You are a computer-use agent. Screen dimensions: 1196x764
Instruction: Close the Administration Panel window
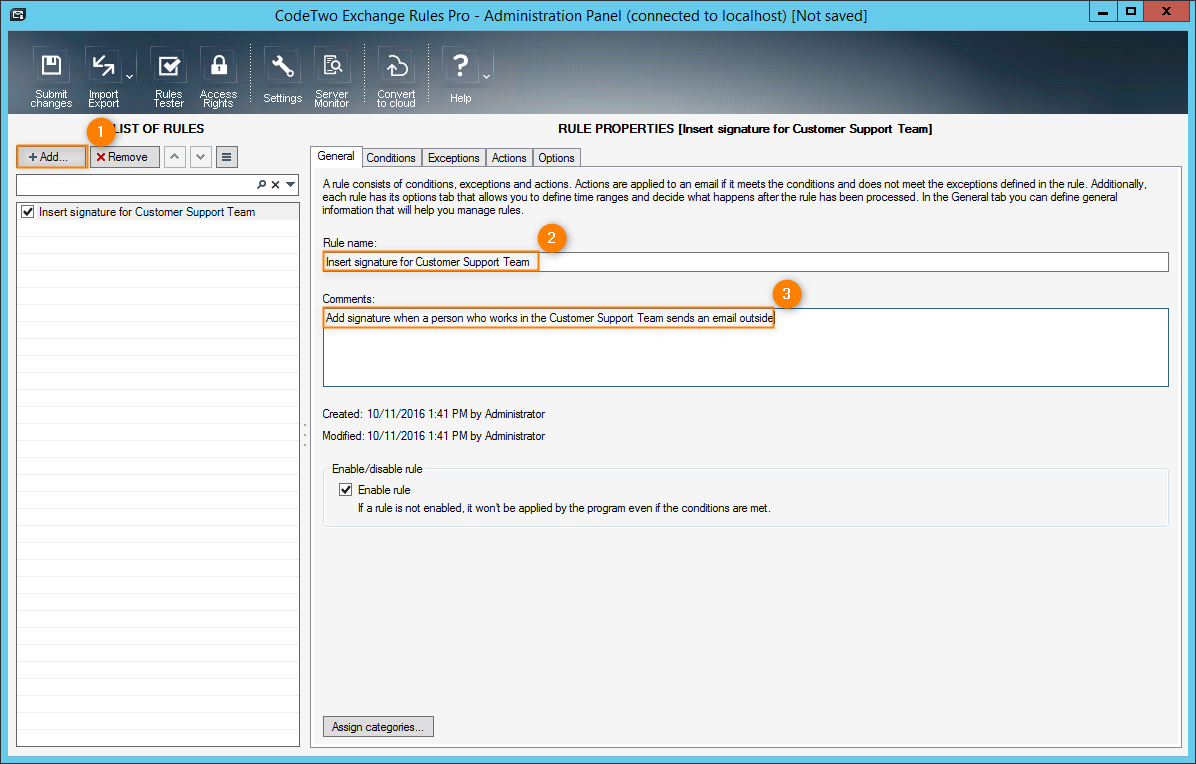pos(1167,11)
